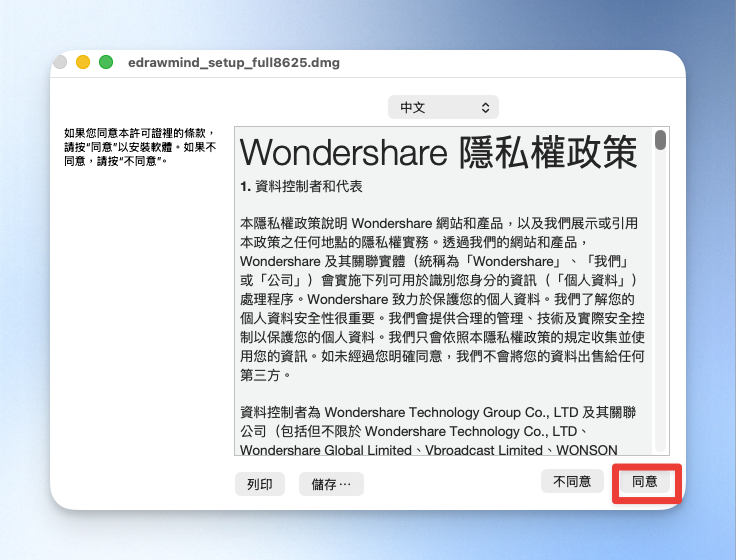Screen dimensions: 736x560
Task: Click the edrawmind_setup_full8625.dmg window title
Action: click(234, 62)
